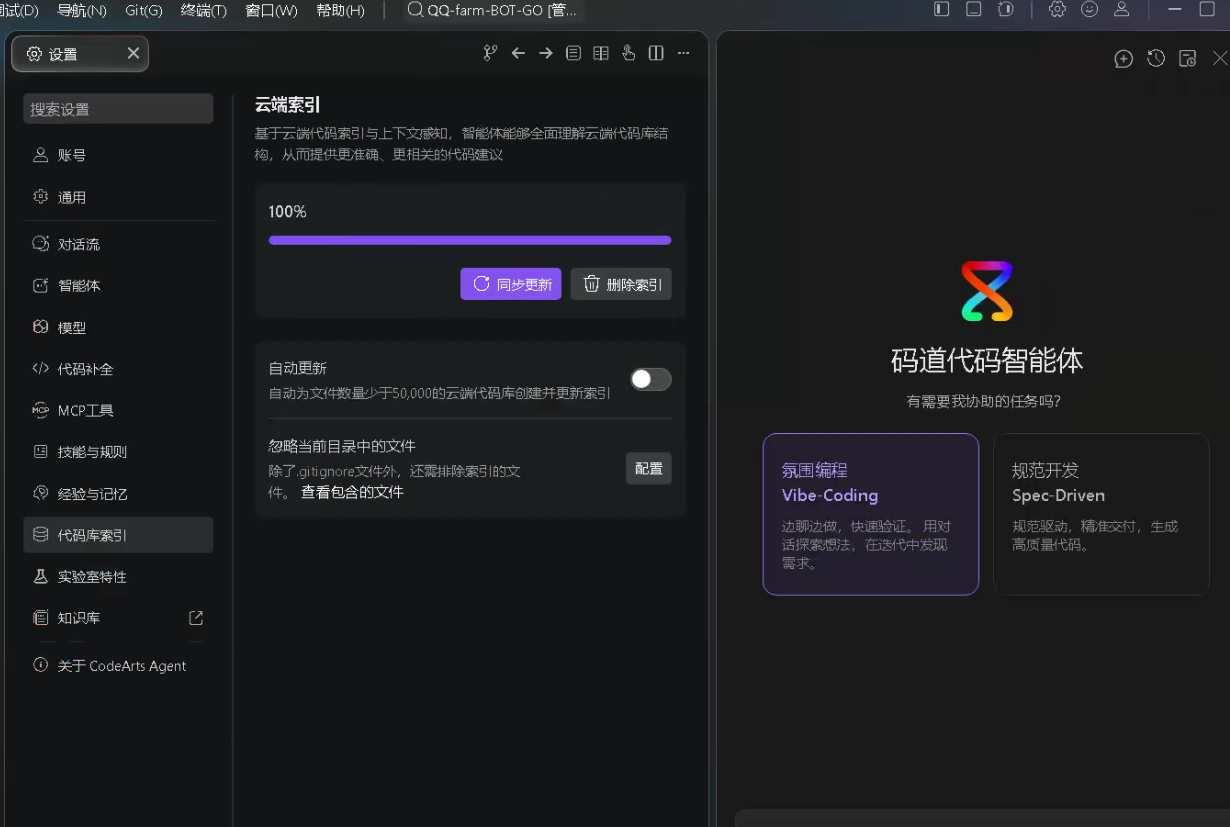1230x827 pixels.
Task: Open the 查看包含的文件 link
Action: [x=352, y=492]
